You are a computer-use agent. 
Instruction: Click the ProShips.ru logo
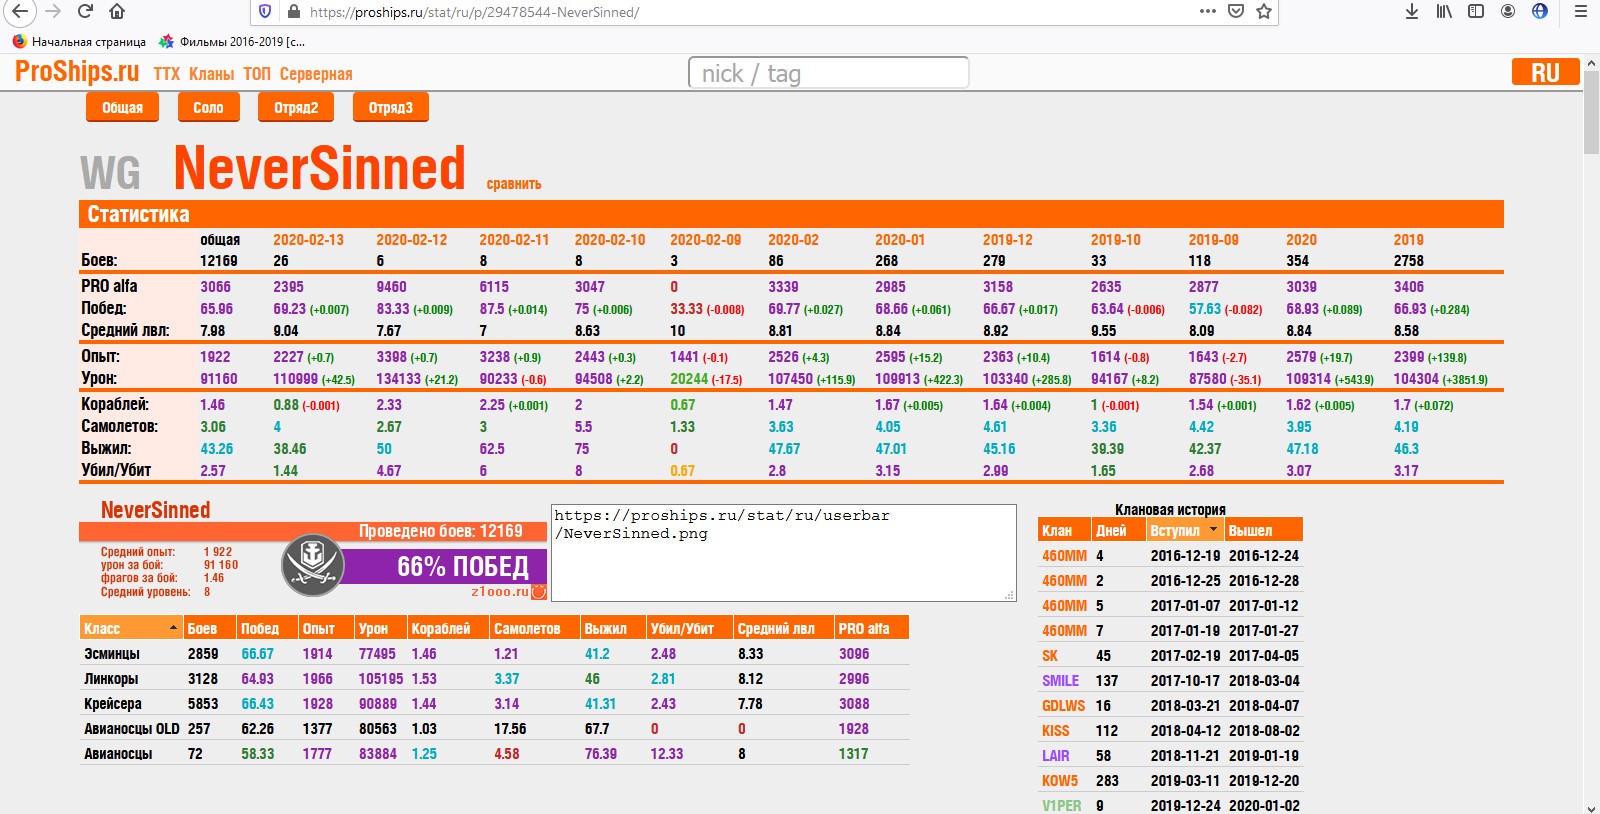pos(77,71)
